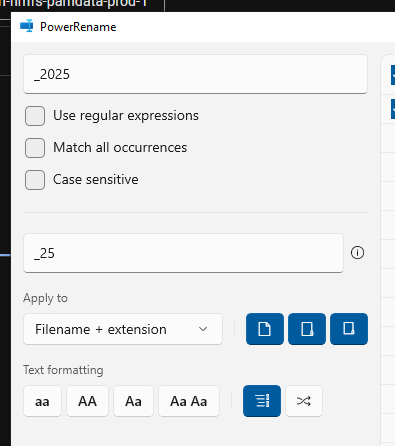Enable Use regular expressions checkbox

click(x=35, y=116)
